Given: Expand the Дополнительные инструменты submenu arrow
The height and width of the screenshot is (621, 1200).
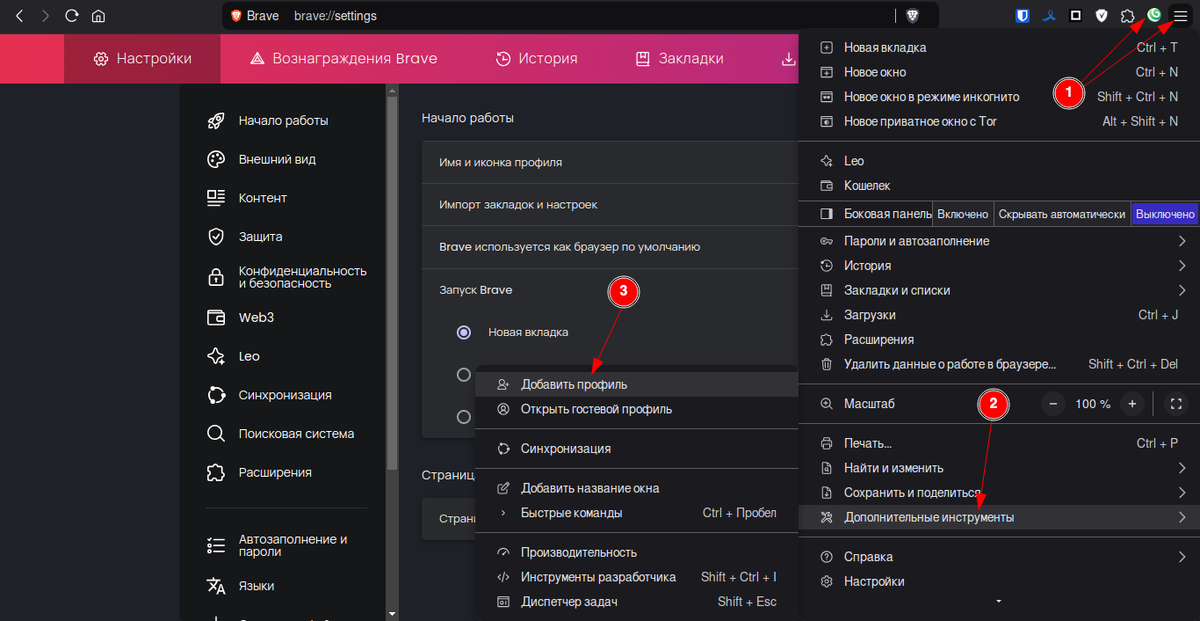Looking at the screenshot, I should (x=1182, y=517).
